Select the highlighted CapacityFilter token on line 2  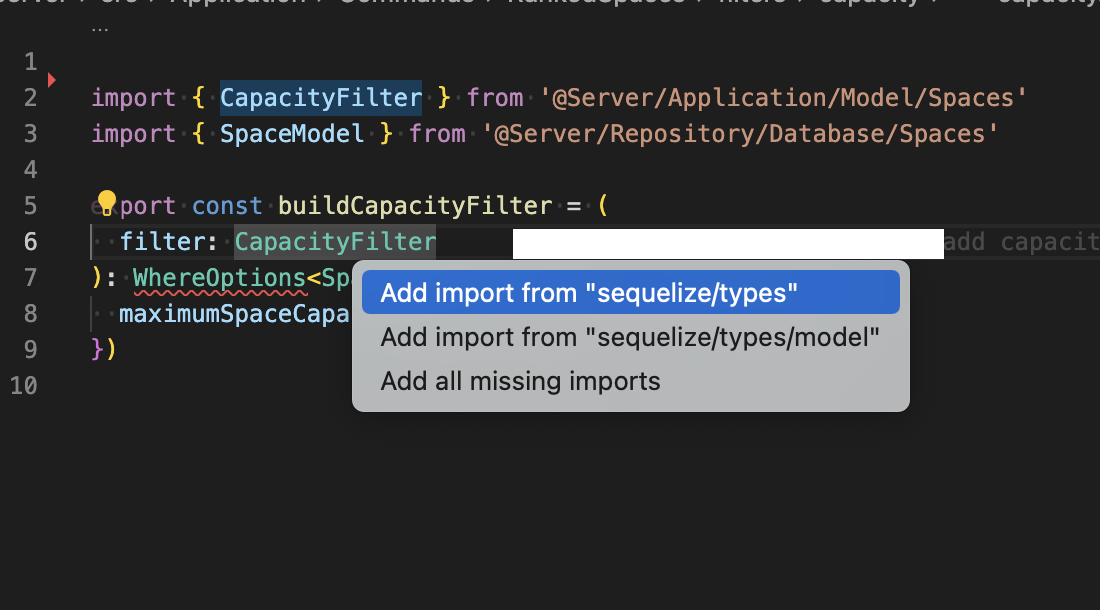coord(320,97)
